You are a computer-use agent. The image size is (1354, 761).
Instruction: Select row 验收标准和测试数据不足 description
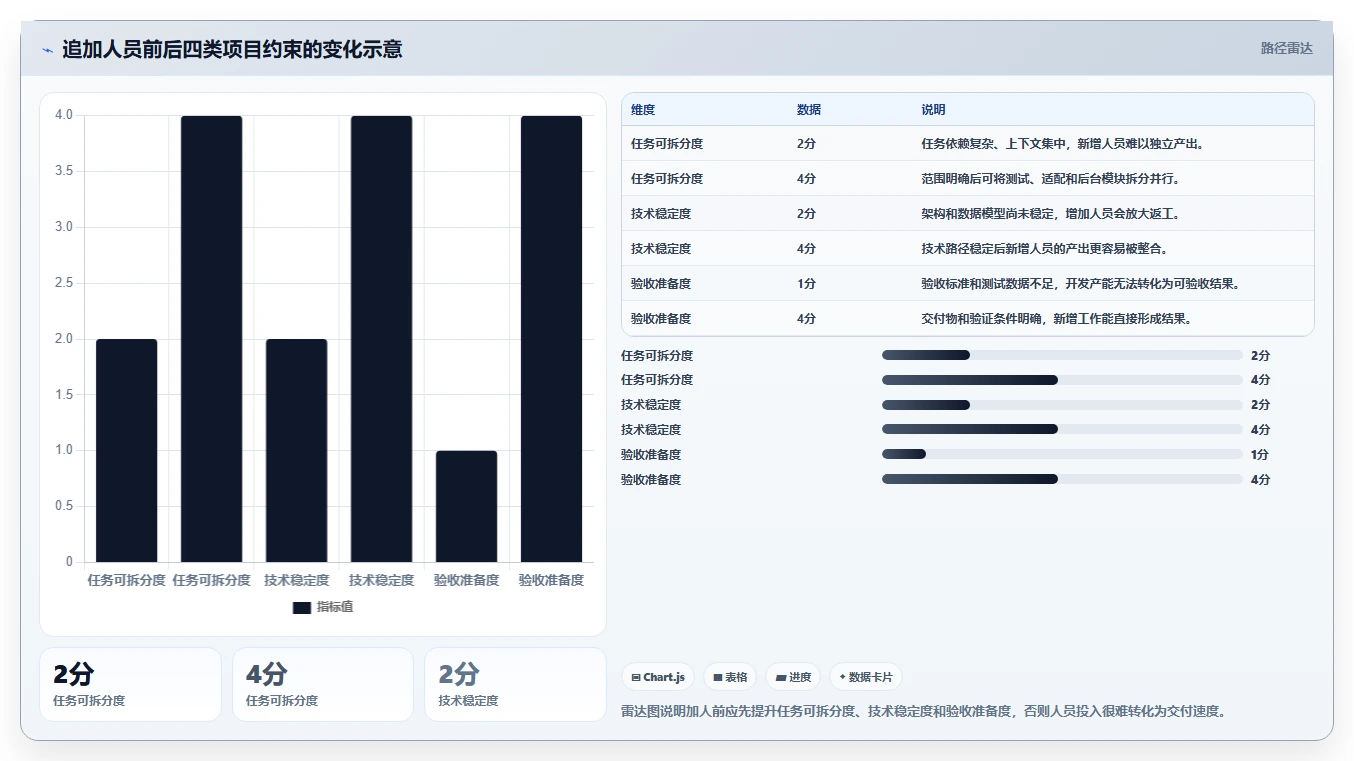(x=1081, y=283)
